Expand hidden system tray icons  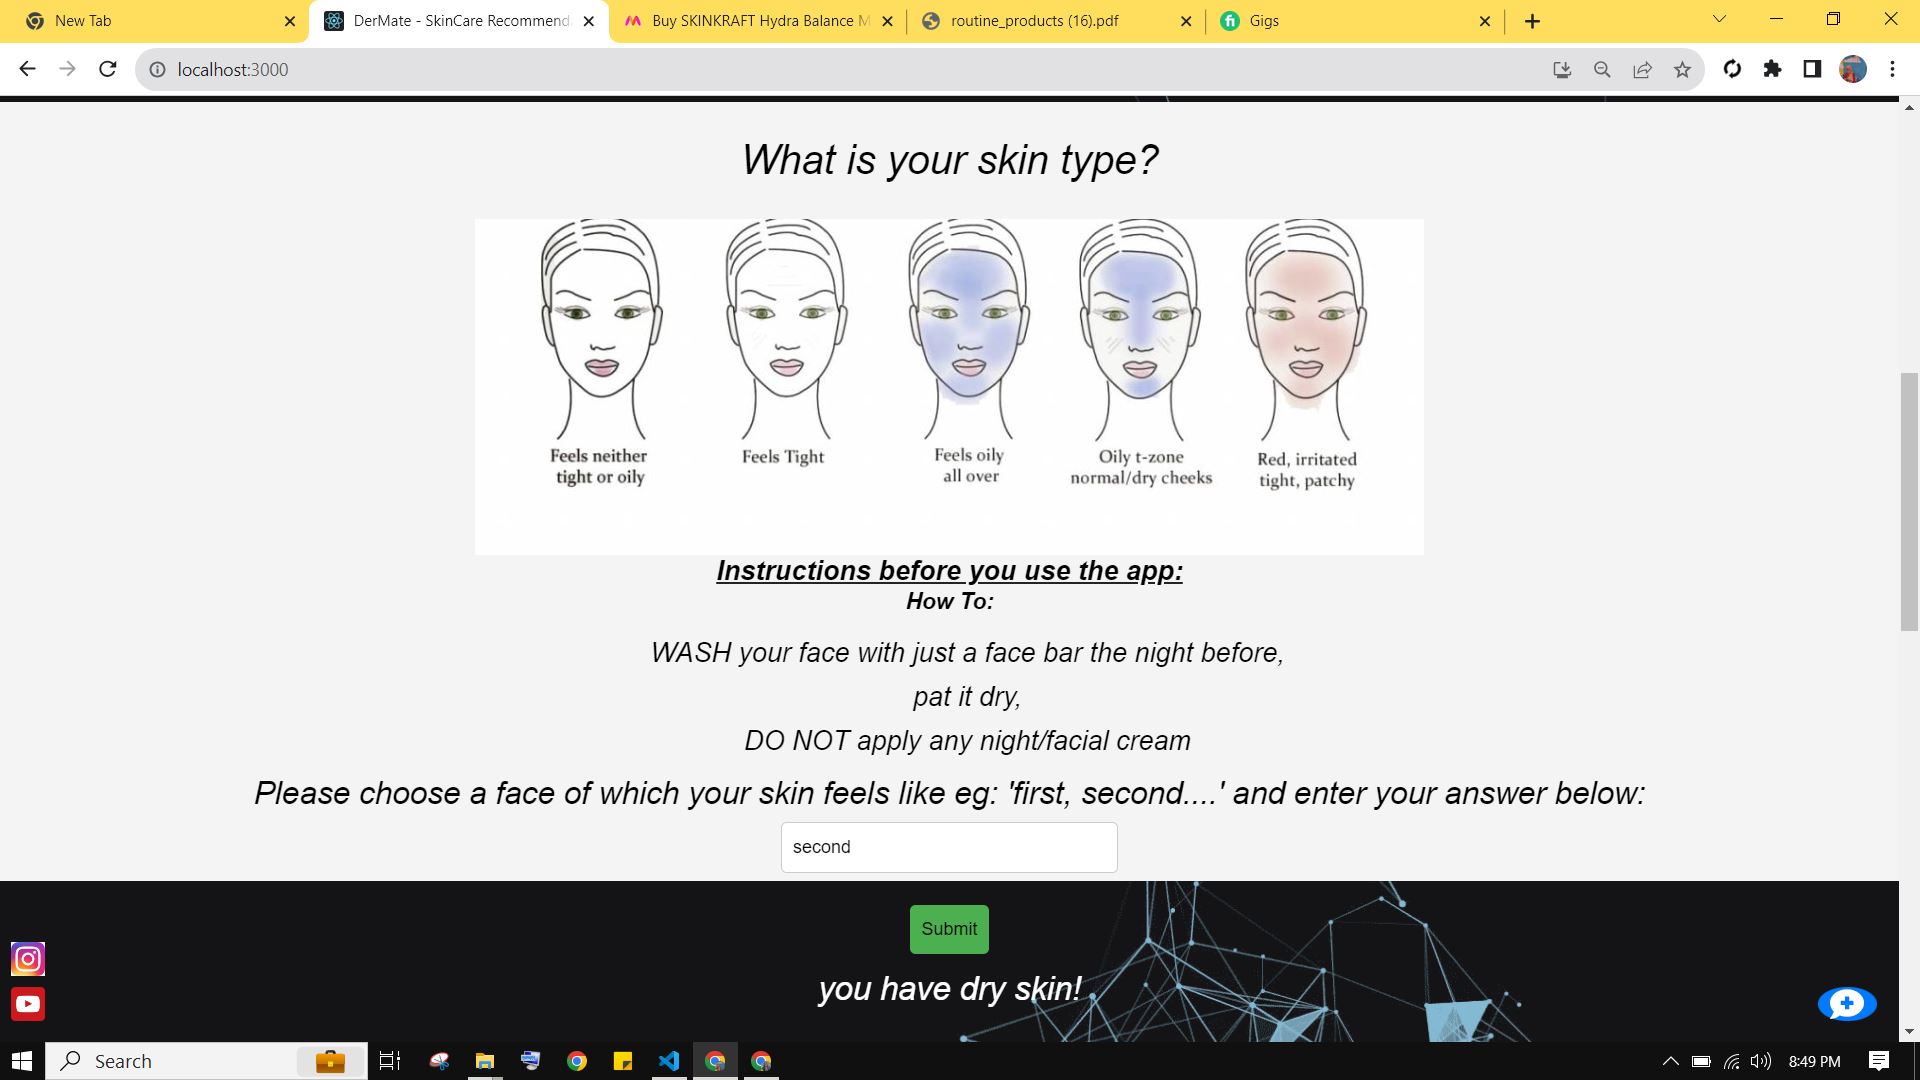1670,1061
